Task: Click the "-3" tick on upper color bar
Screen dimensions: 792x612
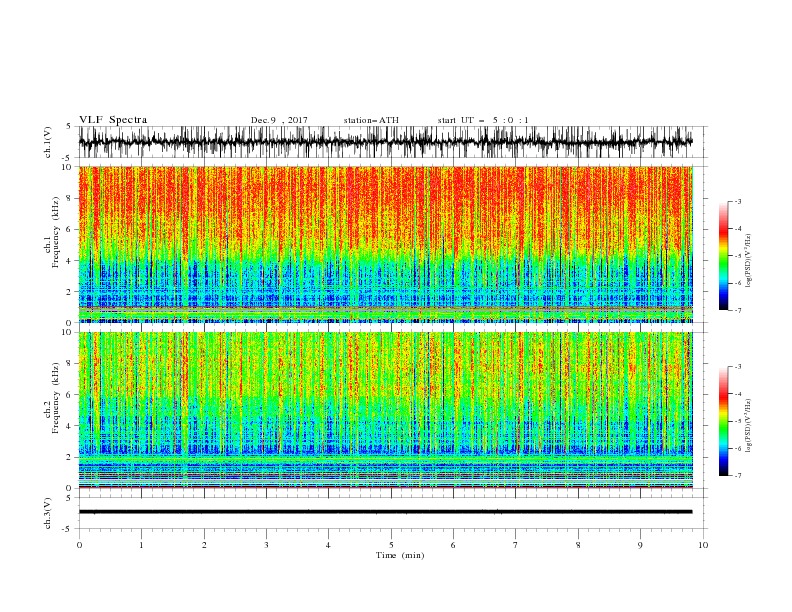Action: 738,201
